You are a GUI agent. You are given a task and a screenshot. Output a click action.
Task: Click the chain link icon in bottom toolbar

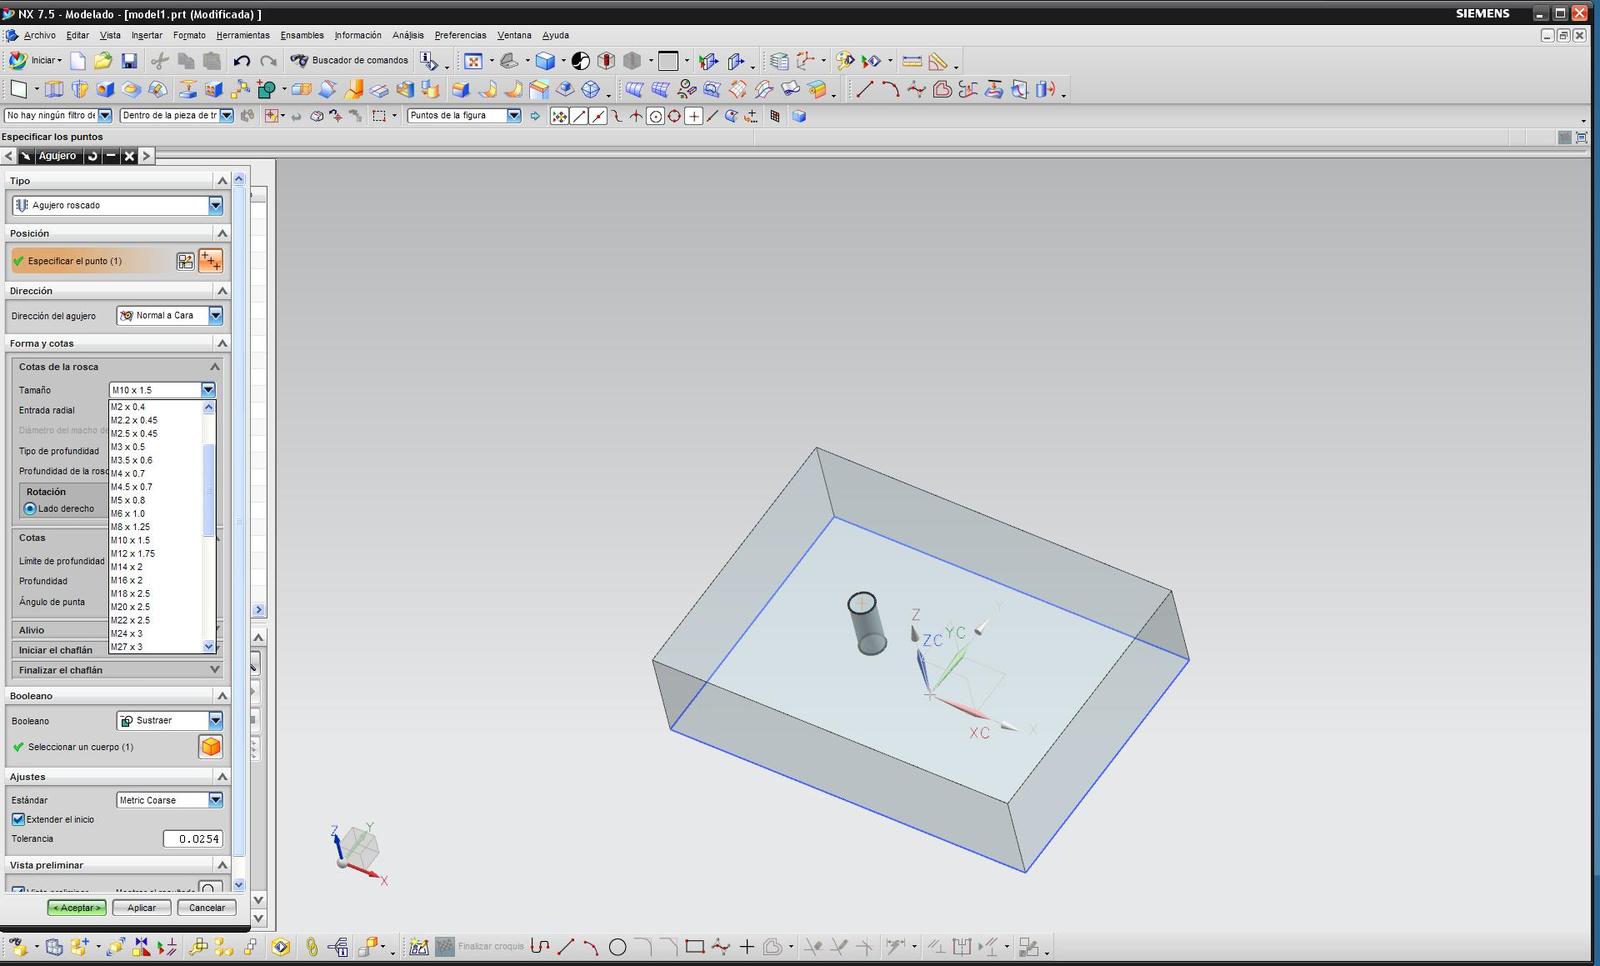coord(312,946)
